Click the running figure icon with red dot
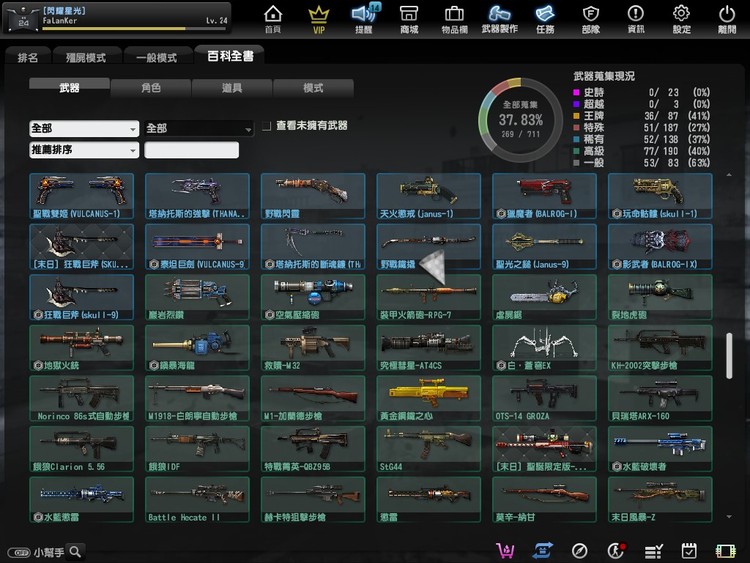Image resolution: width=750 pixels, height=563 pixels. [616, 551]
